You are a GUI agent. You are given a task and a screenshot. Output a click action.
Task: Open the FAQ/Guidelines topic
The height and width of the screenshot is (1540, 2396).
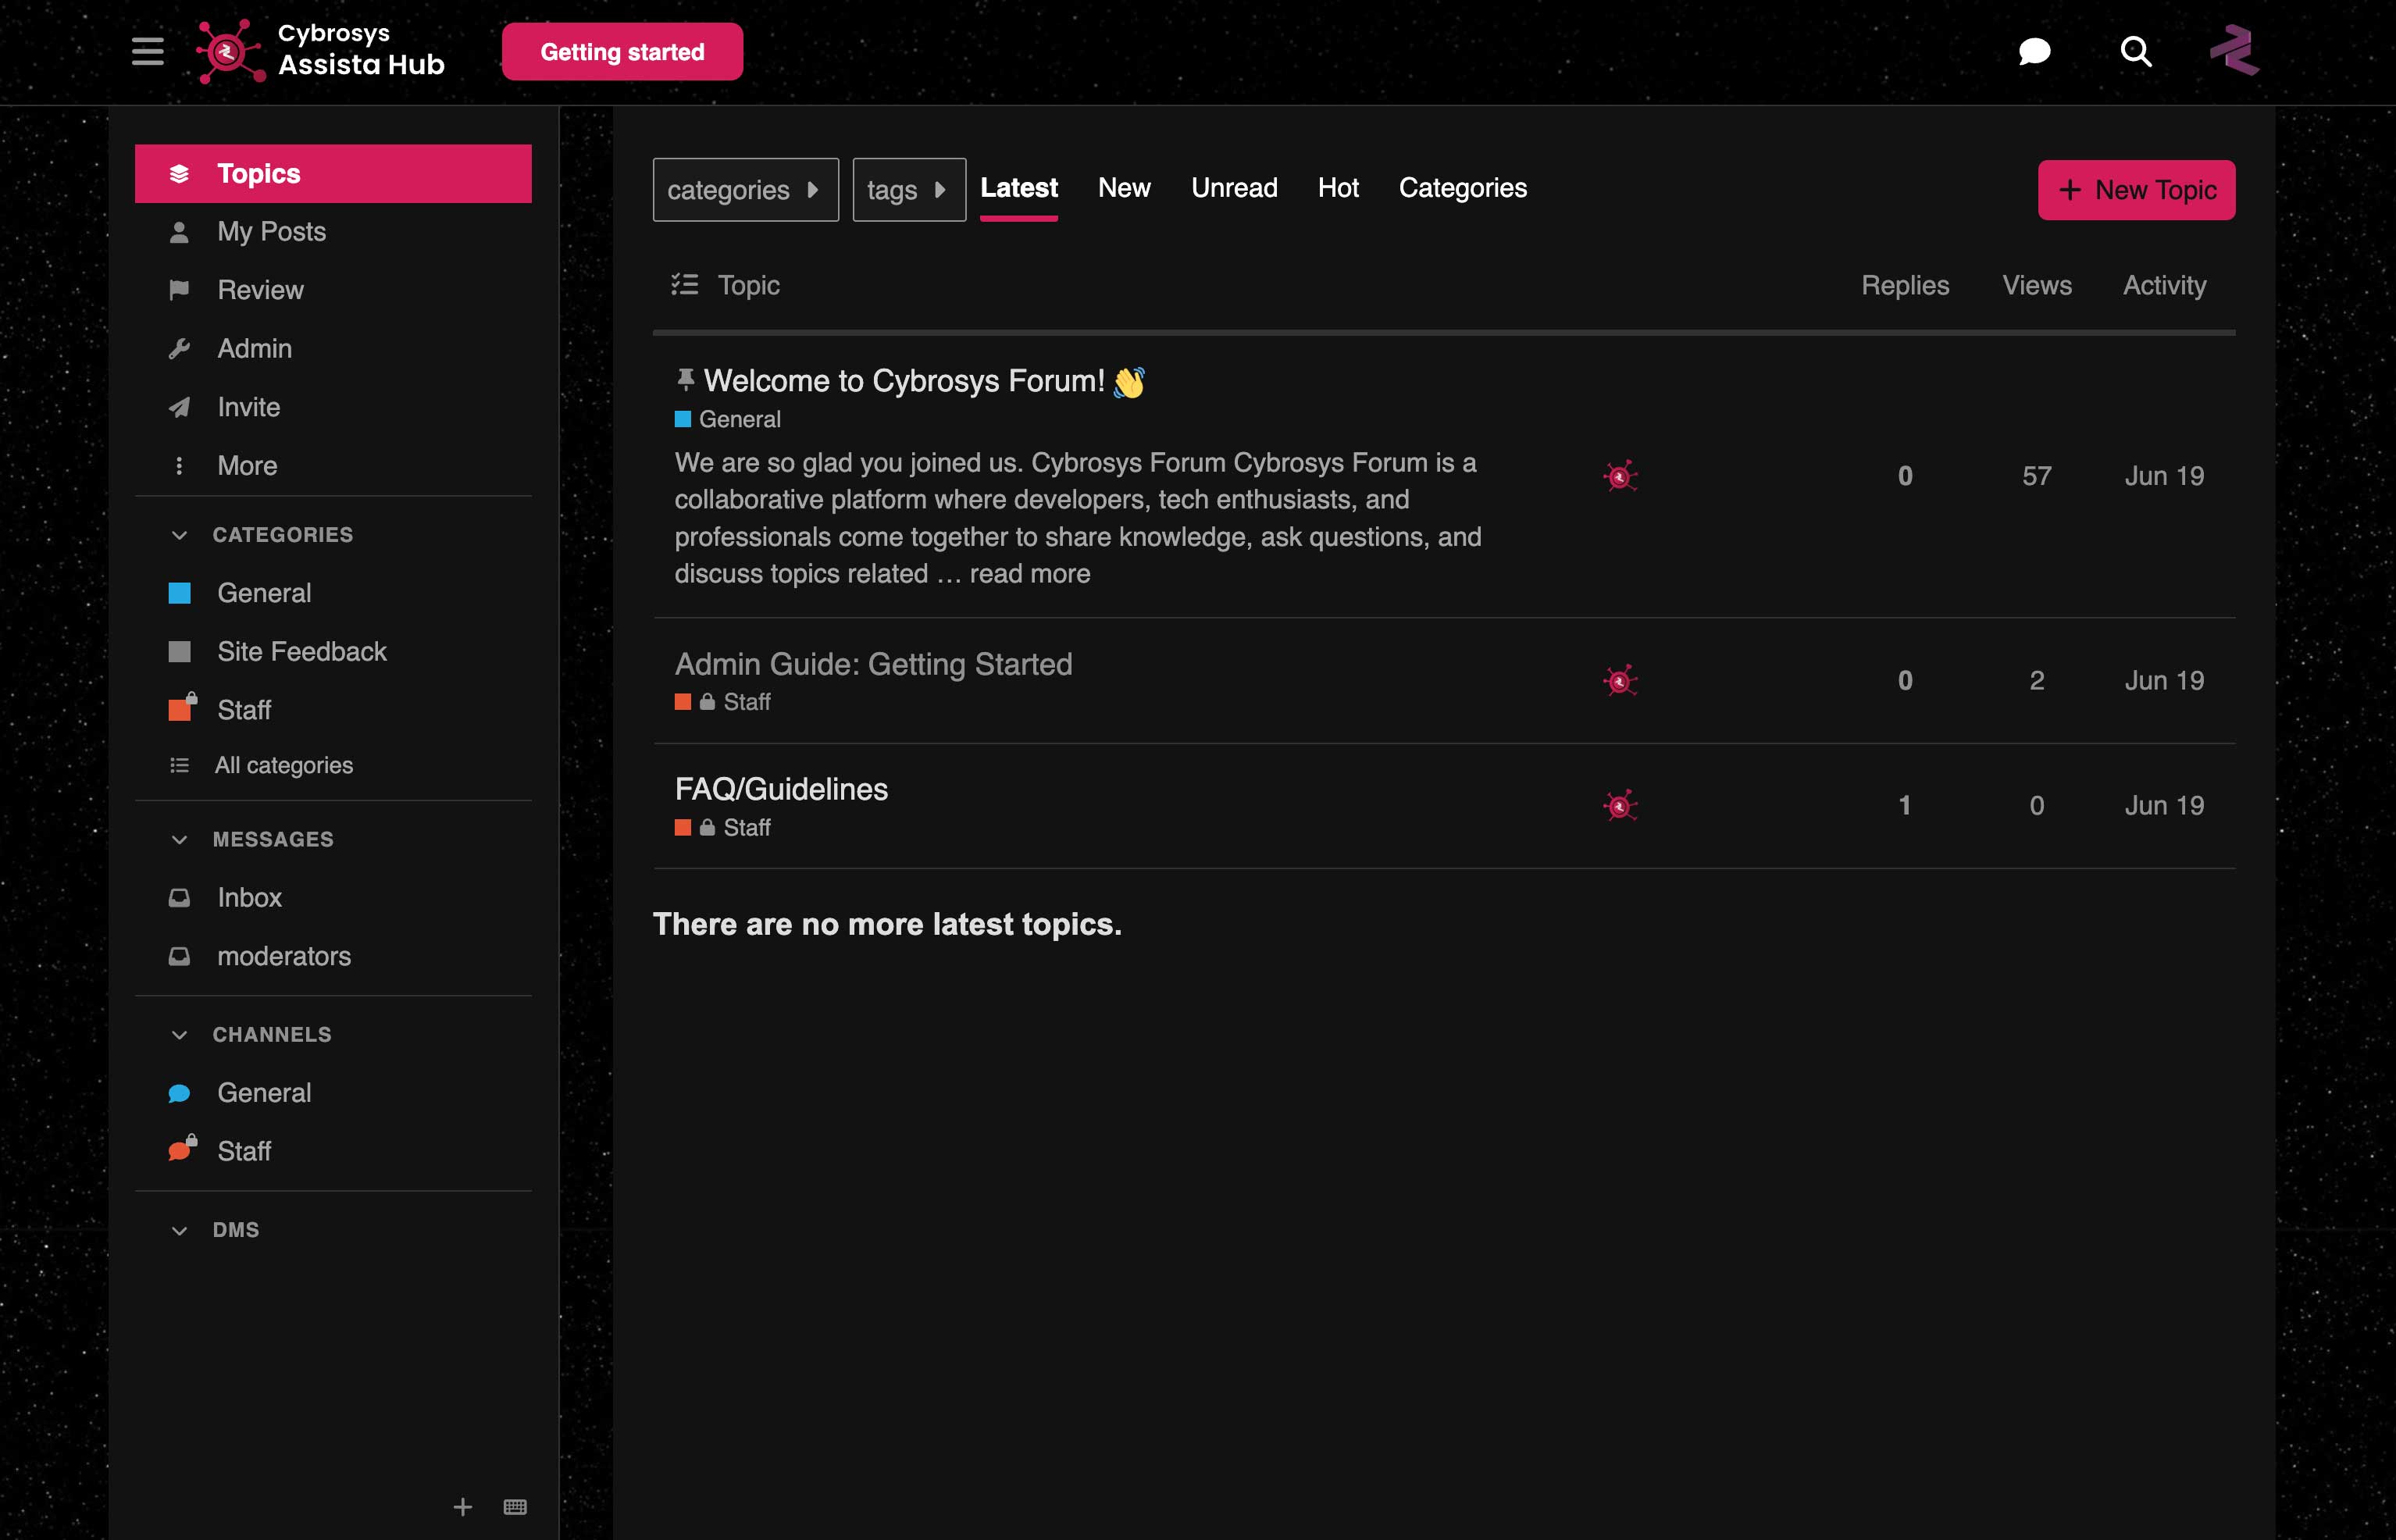point(781,789)
